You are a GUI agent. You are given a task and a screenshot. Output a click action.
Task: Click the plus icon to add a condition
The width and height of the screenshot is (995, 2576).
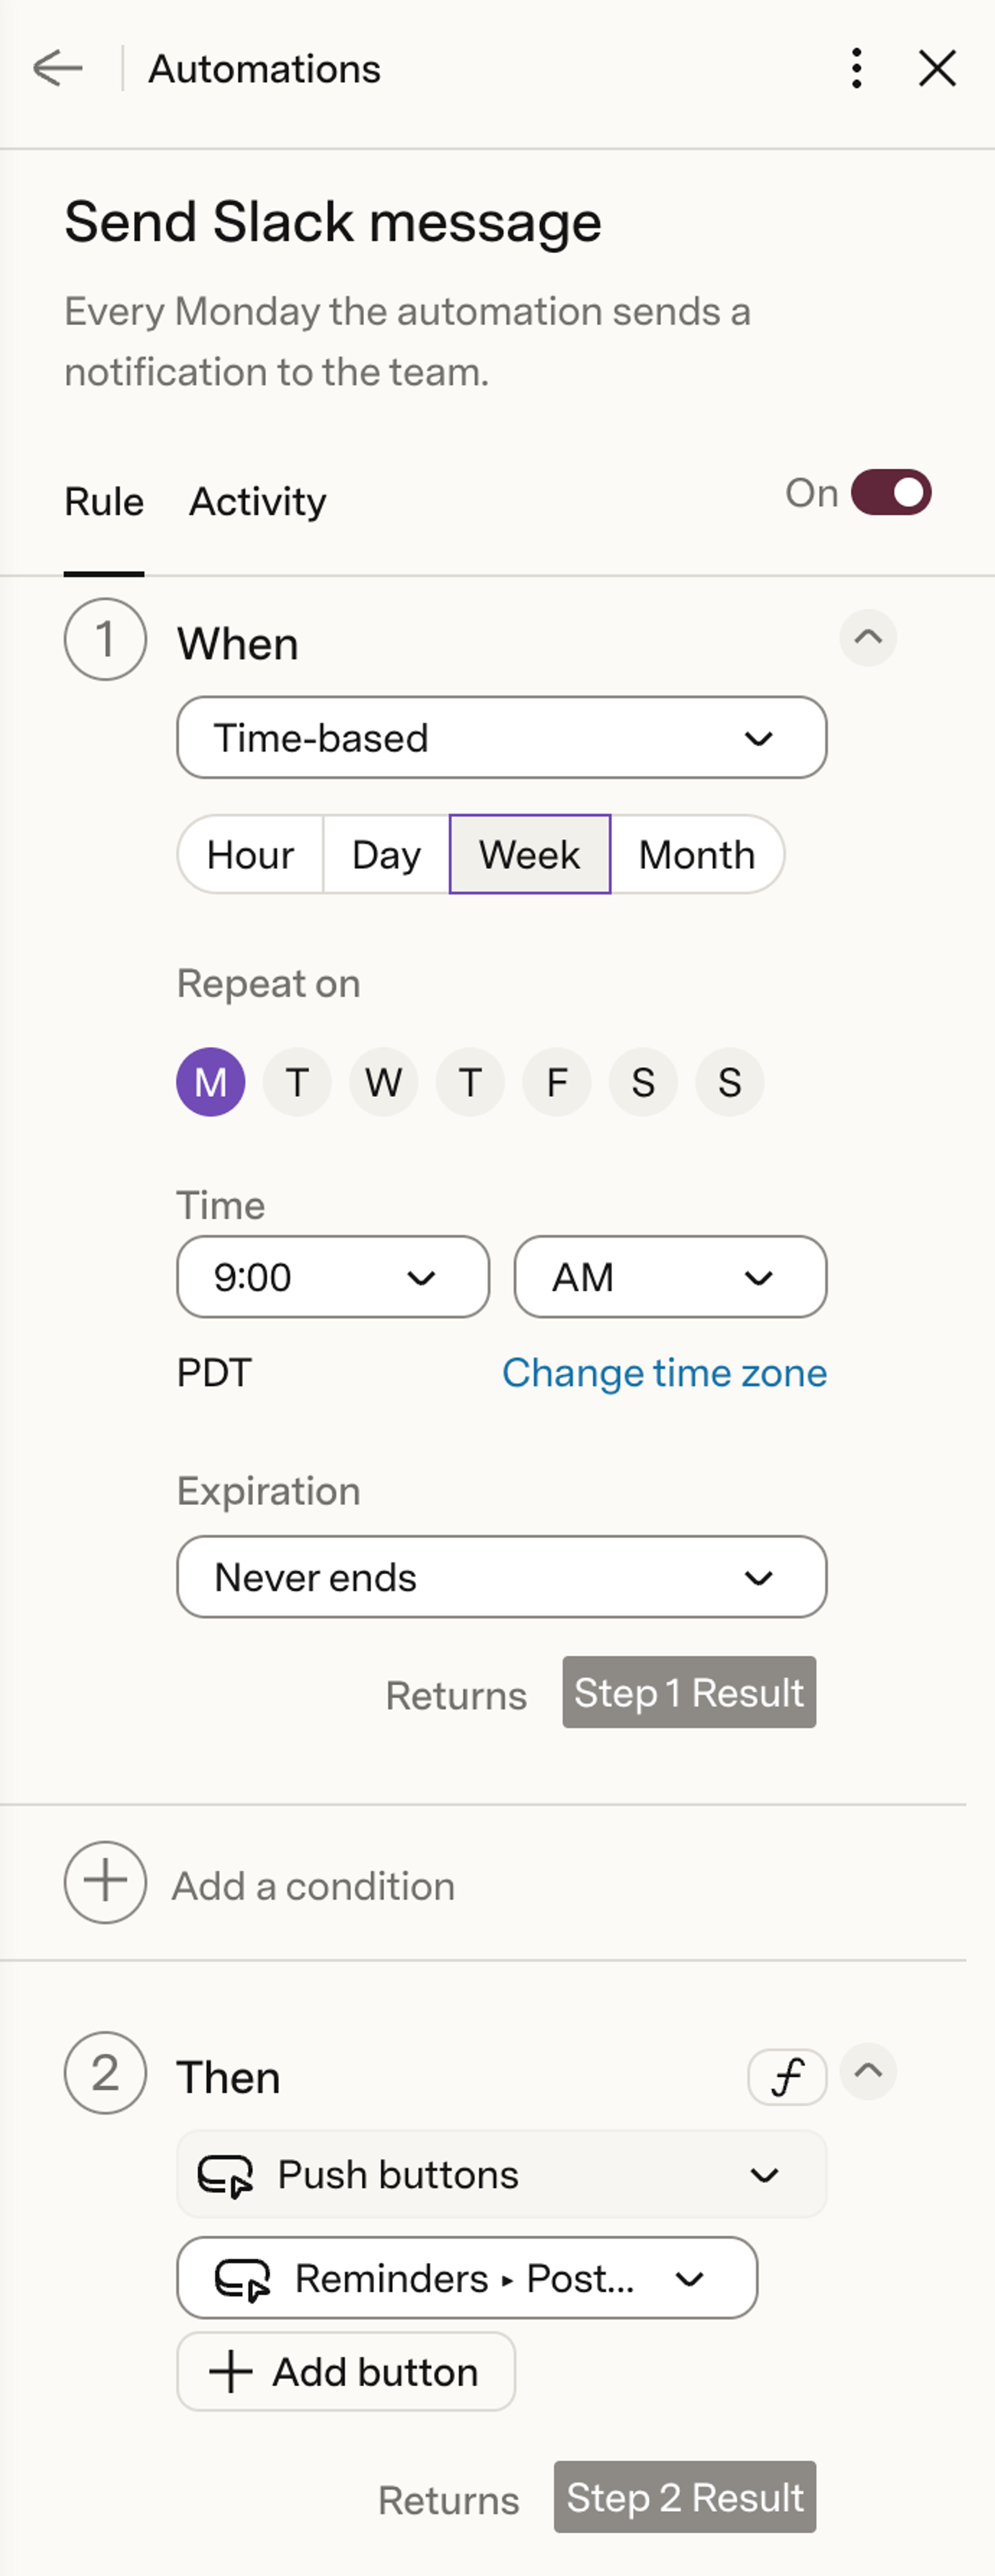pyautogui.click(x=105, y=1882)
